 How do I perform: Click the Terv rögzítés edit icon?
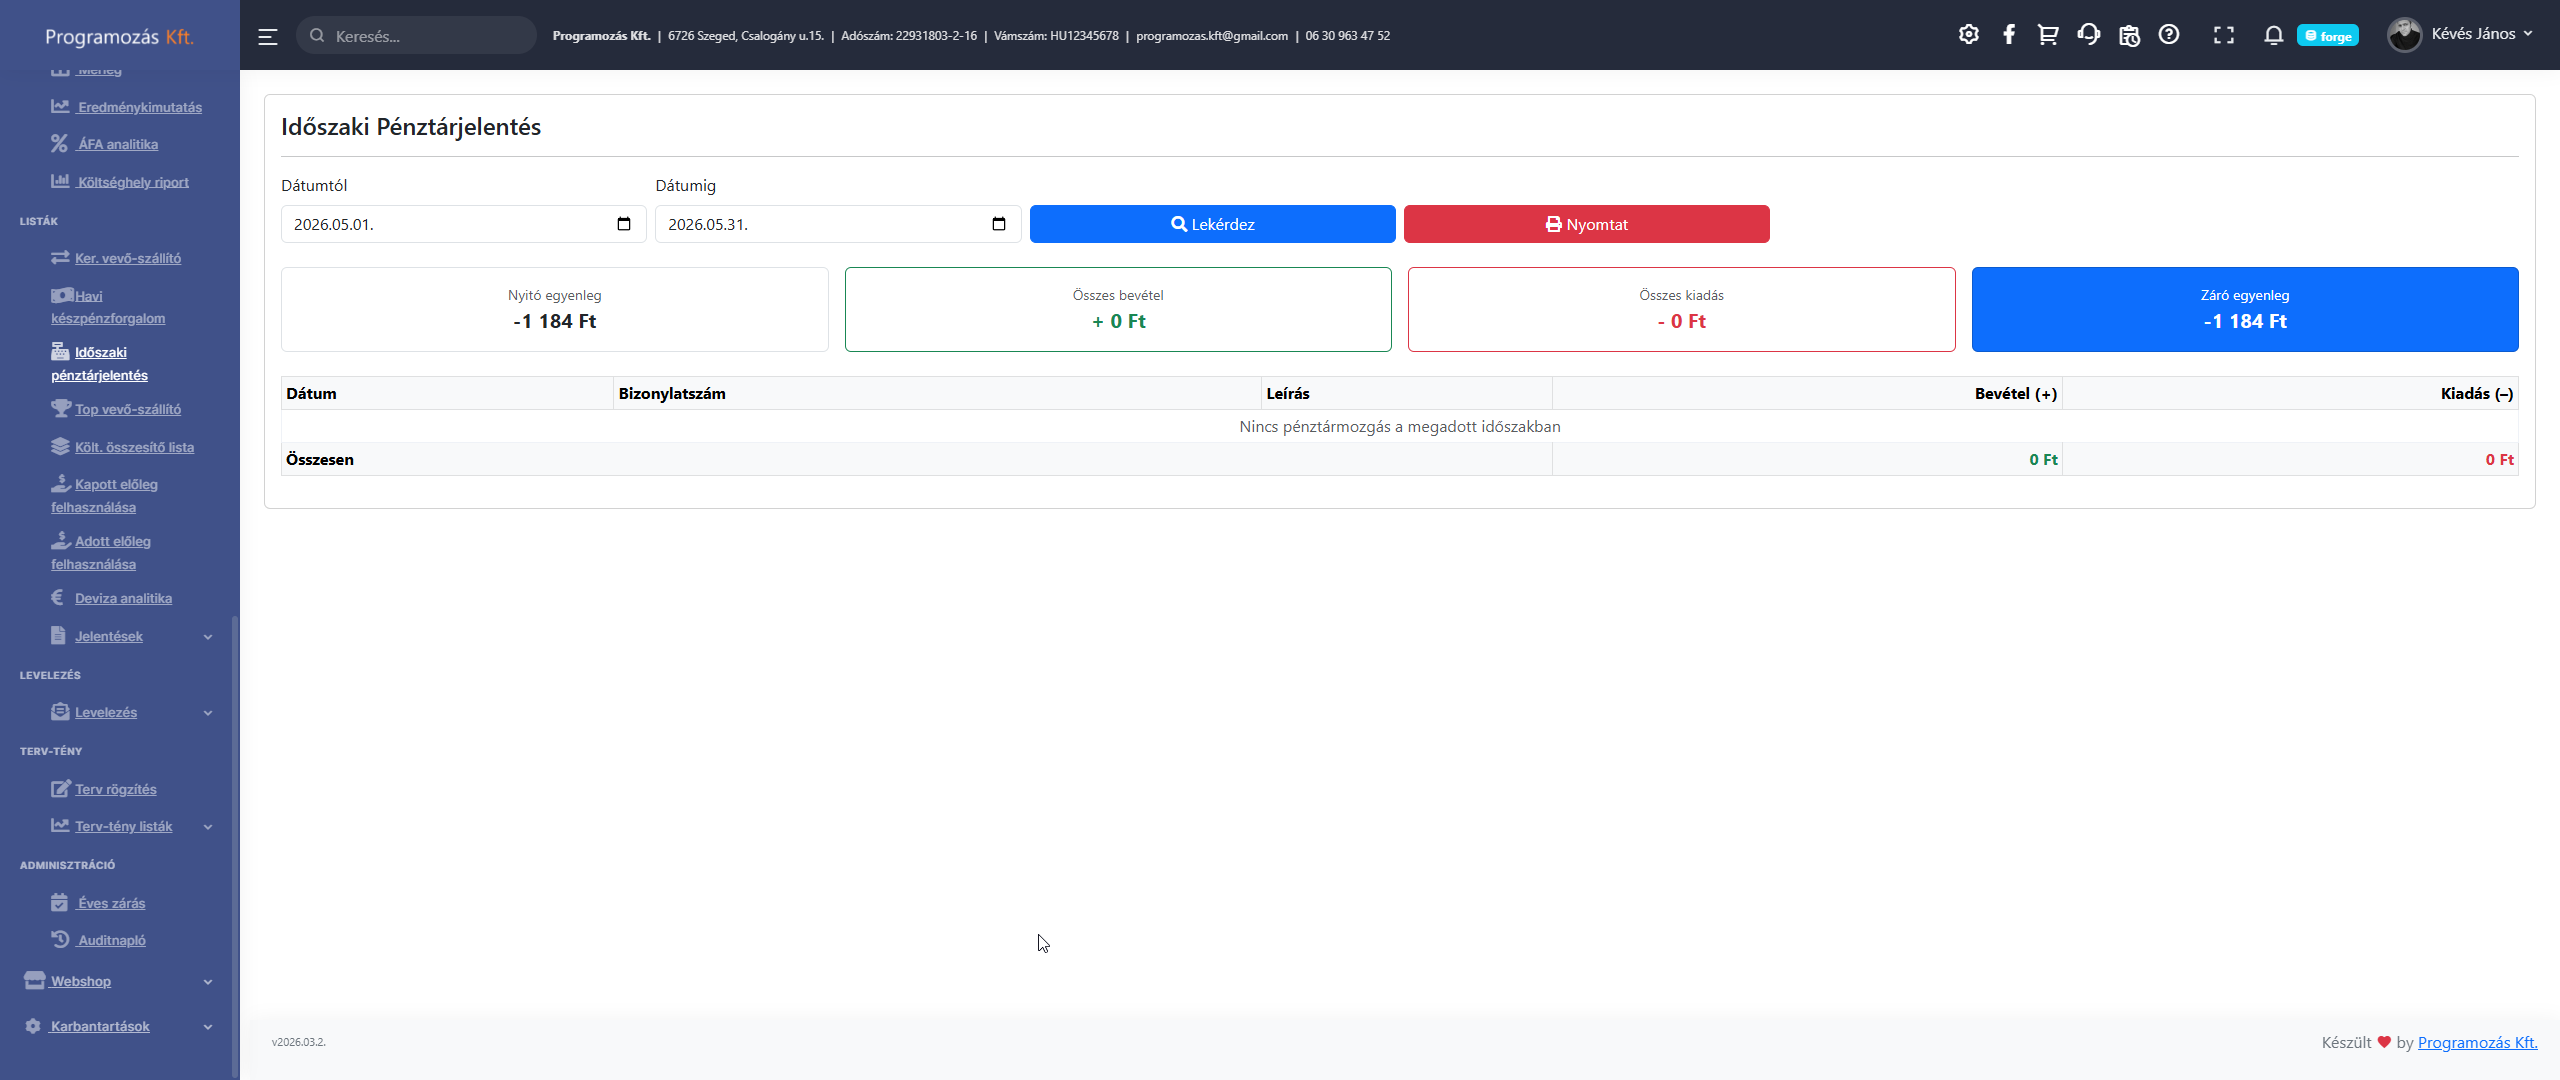click(x=60, y=788)
